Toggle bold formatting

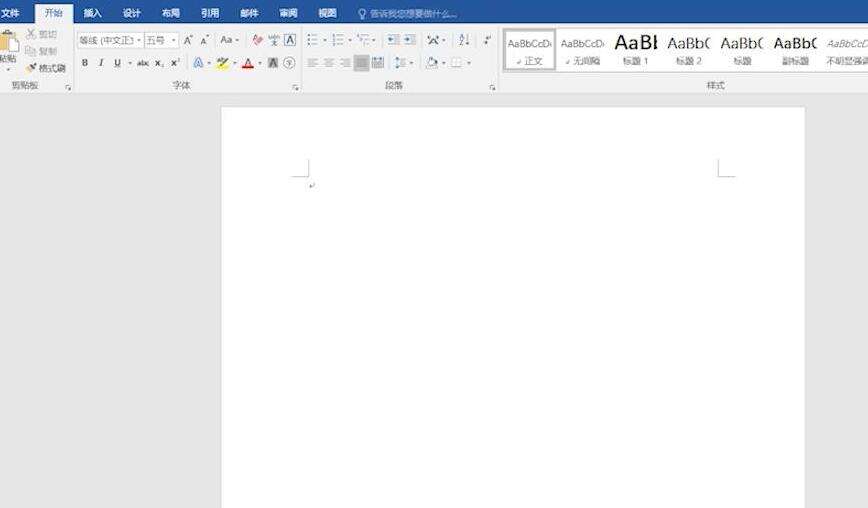(x=85, y=63)
